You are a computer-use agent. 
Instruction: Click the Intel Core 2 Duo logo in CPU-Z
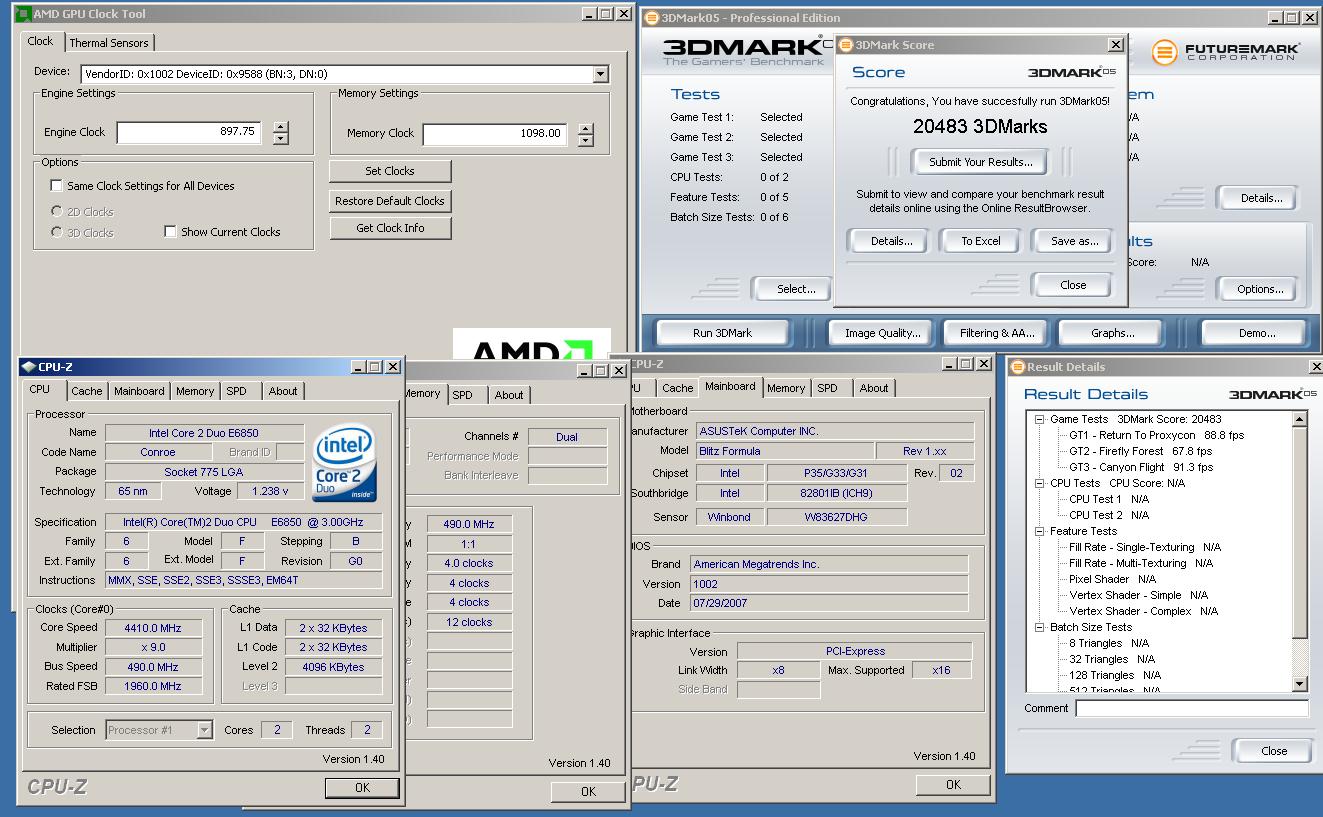(345, 463)
